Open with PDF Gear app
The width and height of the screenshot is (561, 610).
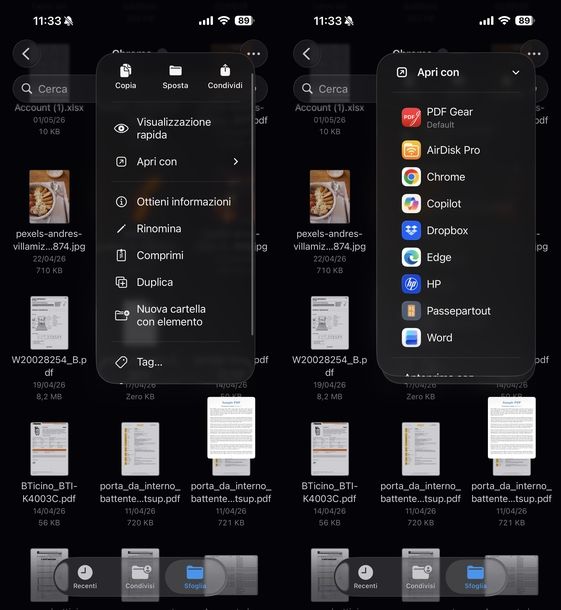[456, 117]
